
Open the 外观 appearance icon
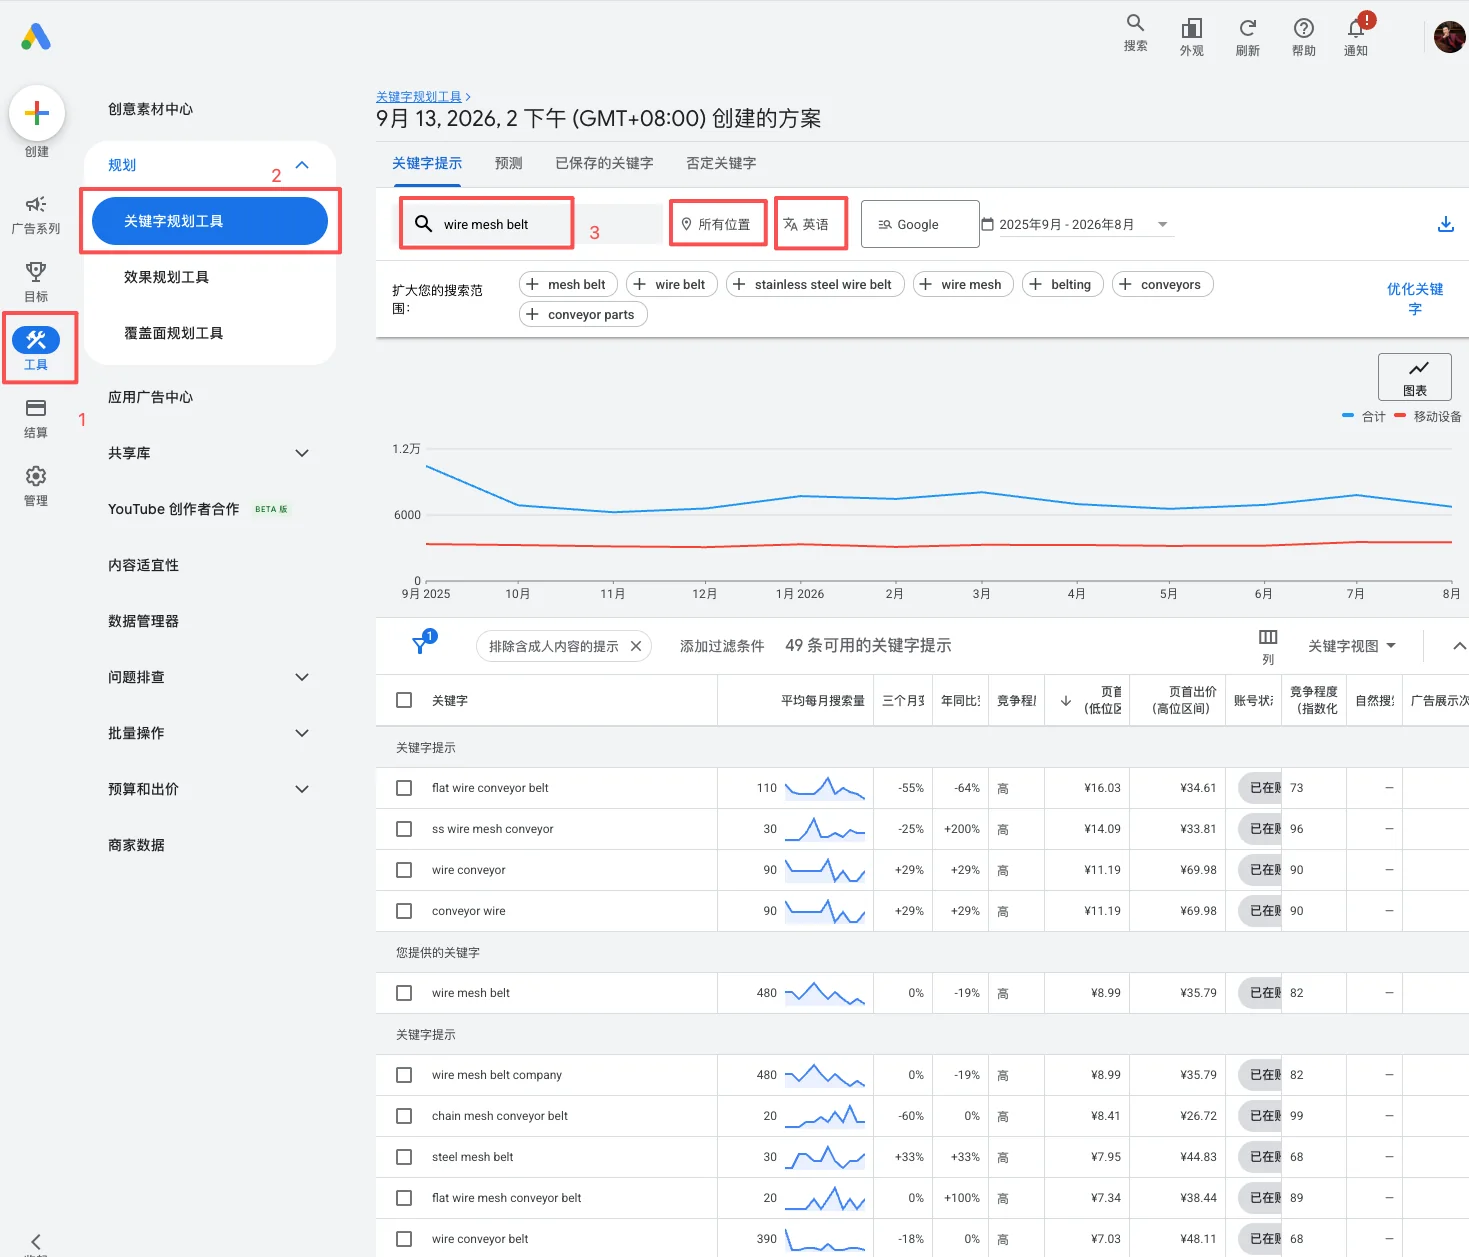pos(1191,37)
